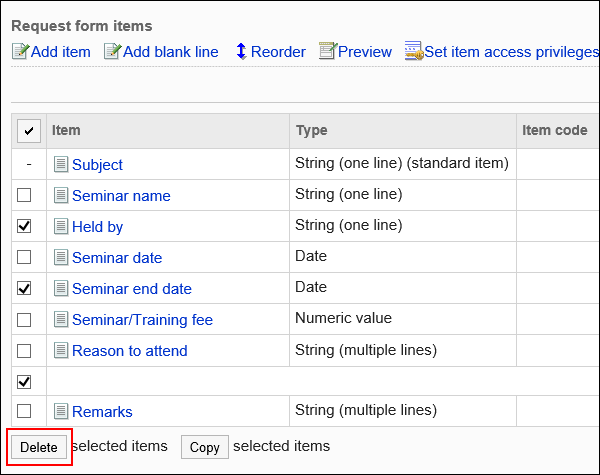Image resolution: width=600 pixels, height=475 pixels.
Task: Open the Subject item link
Action: (x=97, y=165)
